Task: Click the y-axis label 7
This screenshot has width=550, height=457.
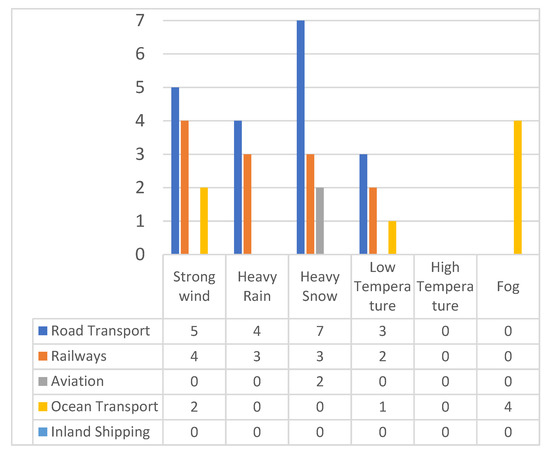Action: (140, 20)
